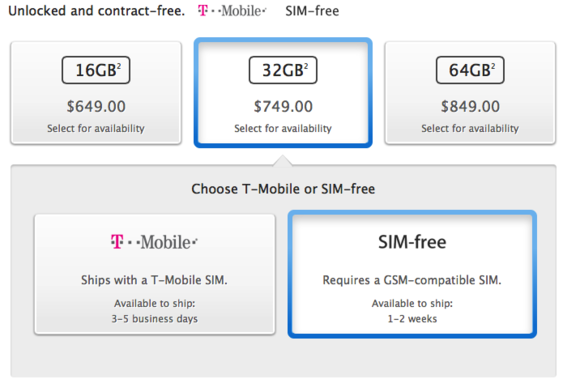Click the 32GB capacity badge

283,70
